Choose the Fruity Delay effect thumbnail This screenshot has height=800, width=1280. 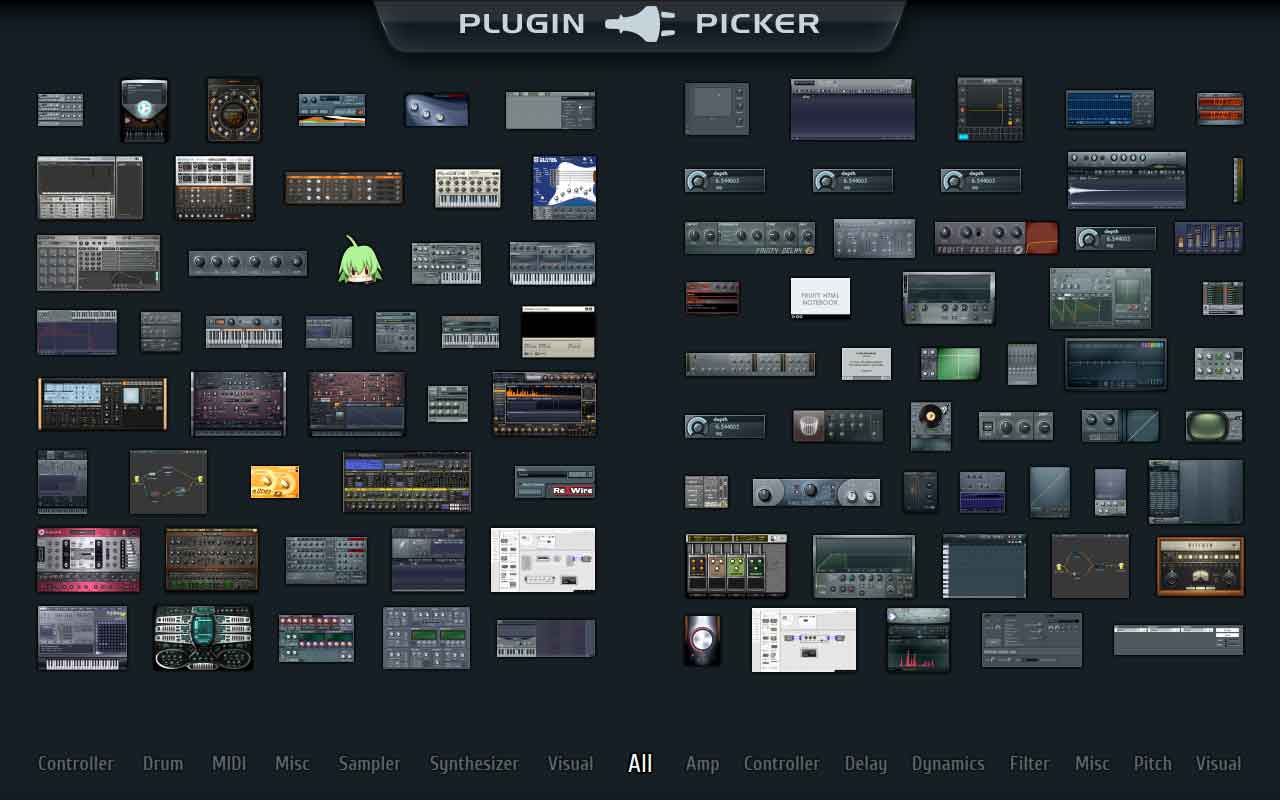click(x=749, y=238)
